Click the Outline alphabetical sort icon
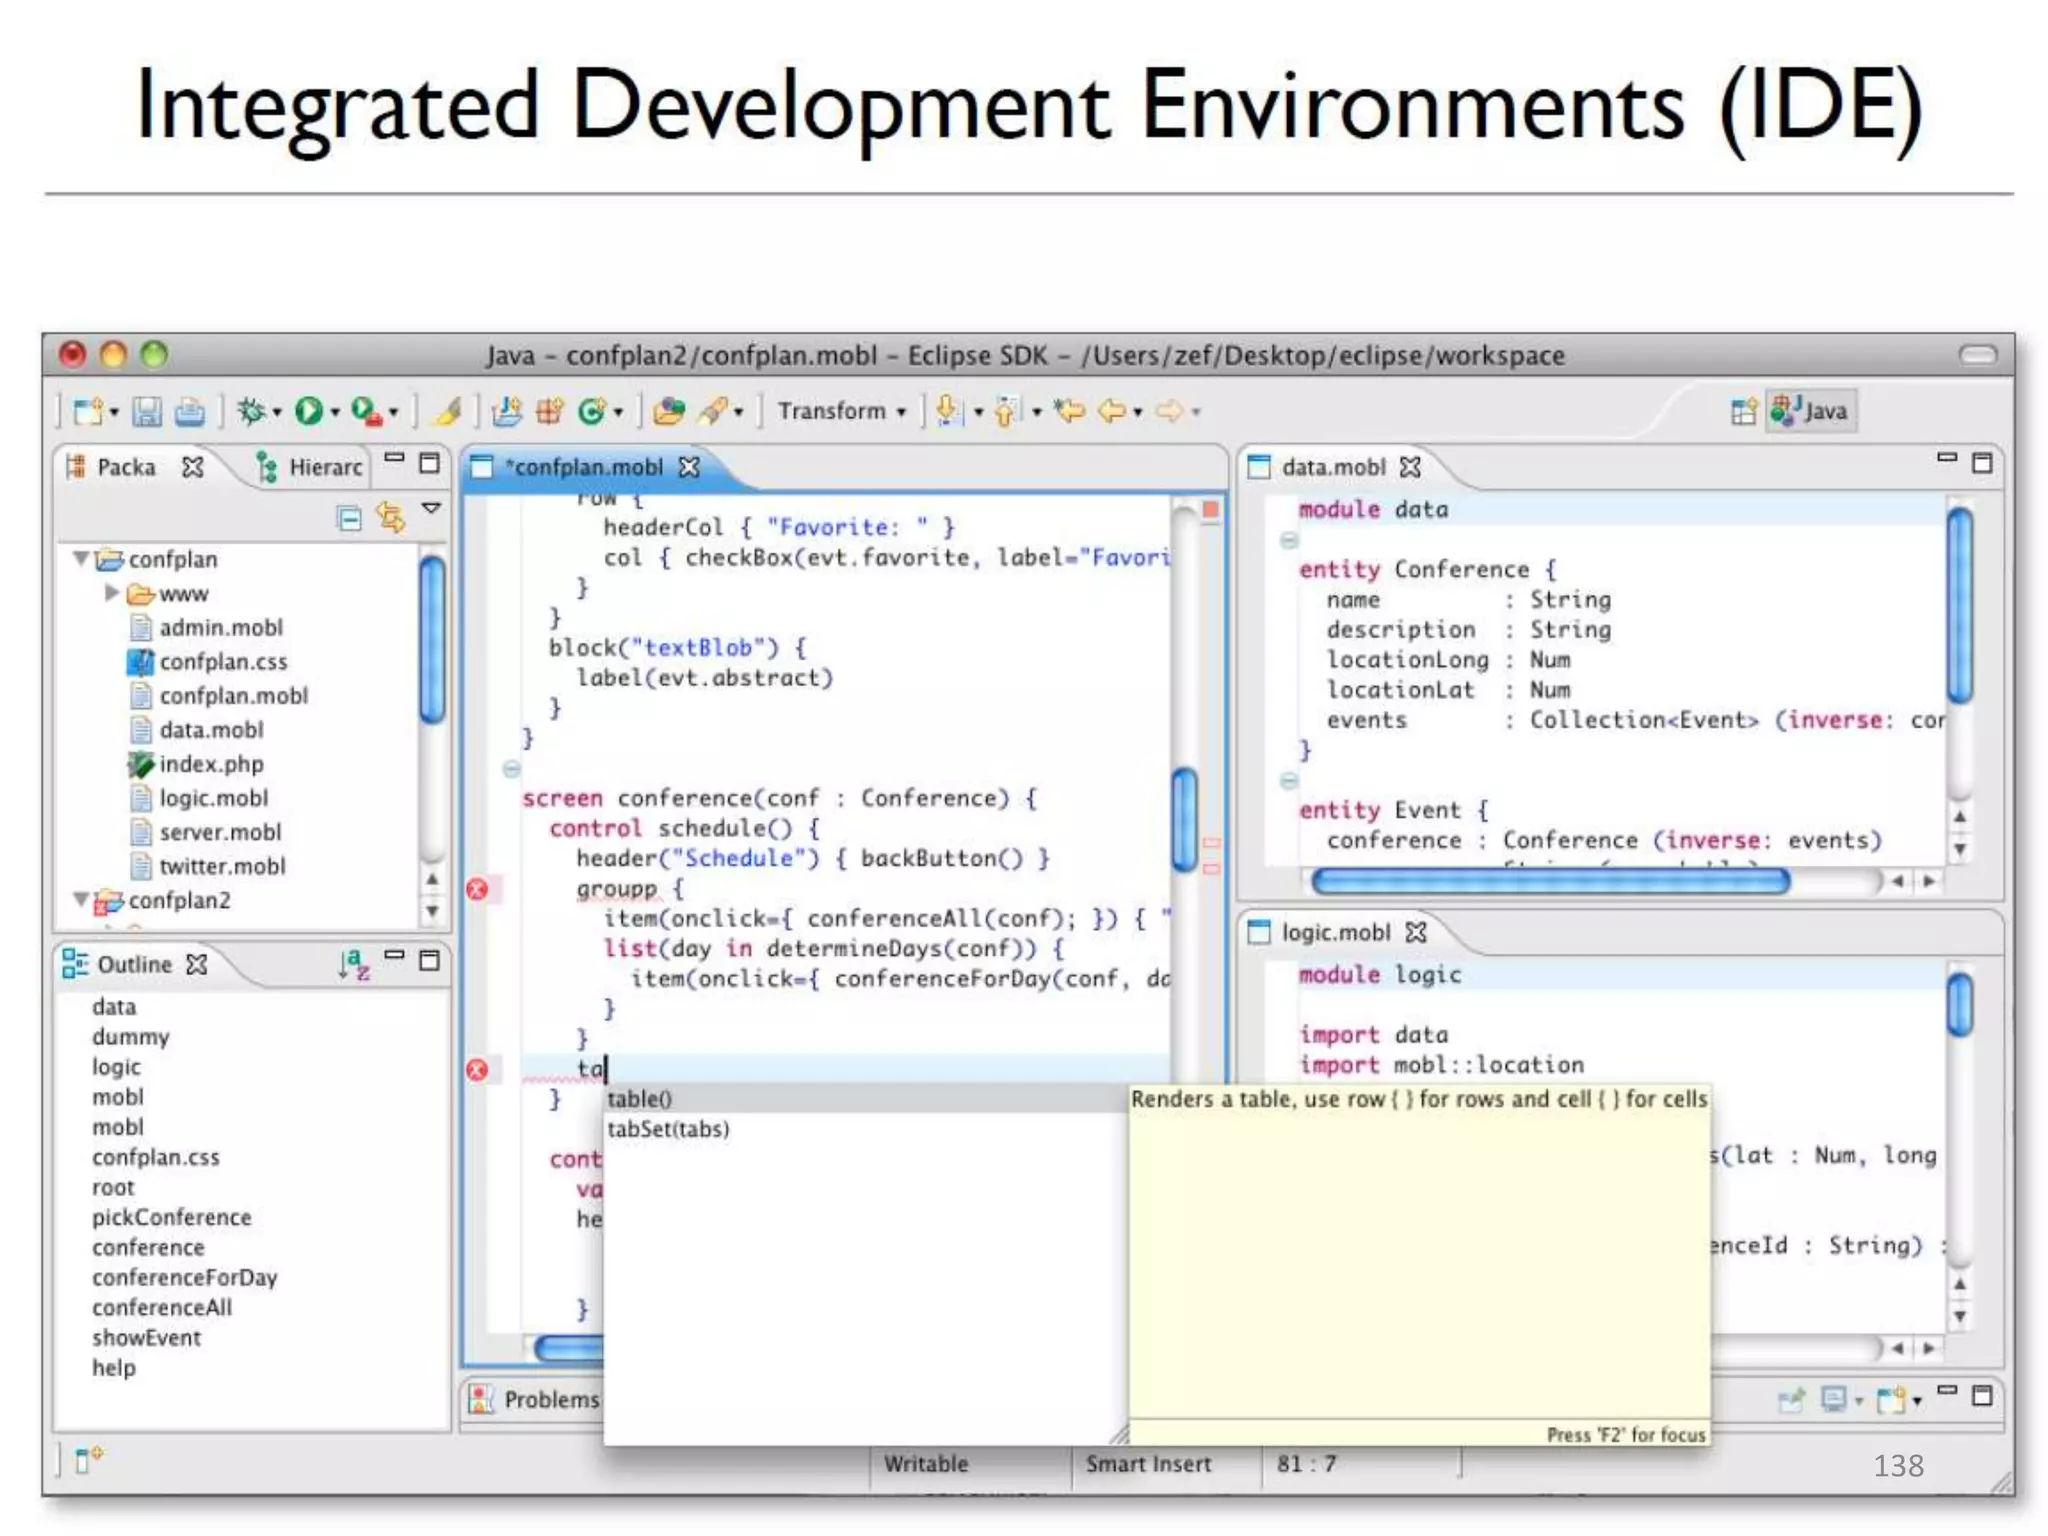The image size is (2048, 1536). tap(354, 964)
